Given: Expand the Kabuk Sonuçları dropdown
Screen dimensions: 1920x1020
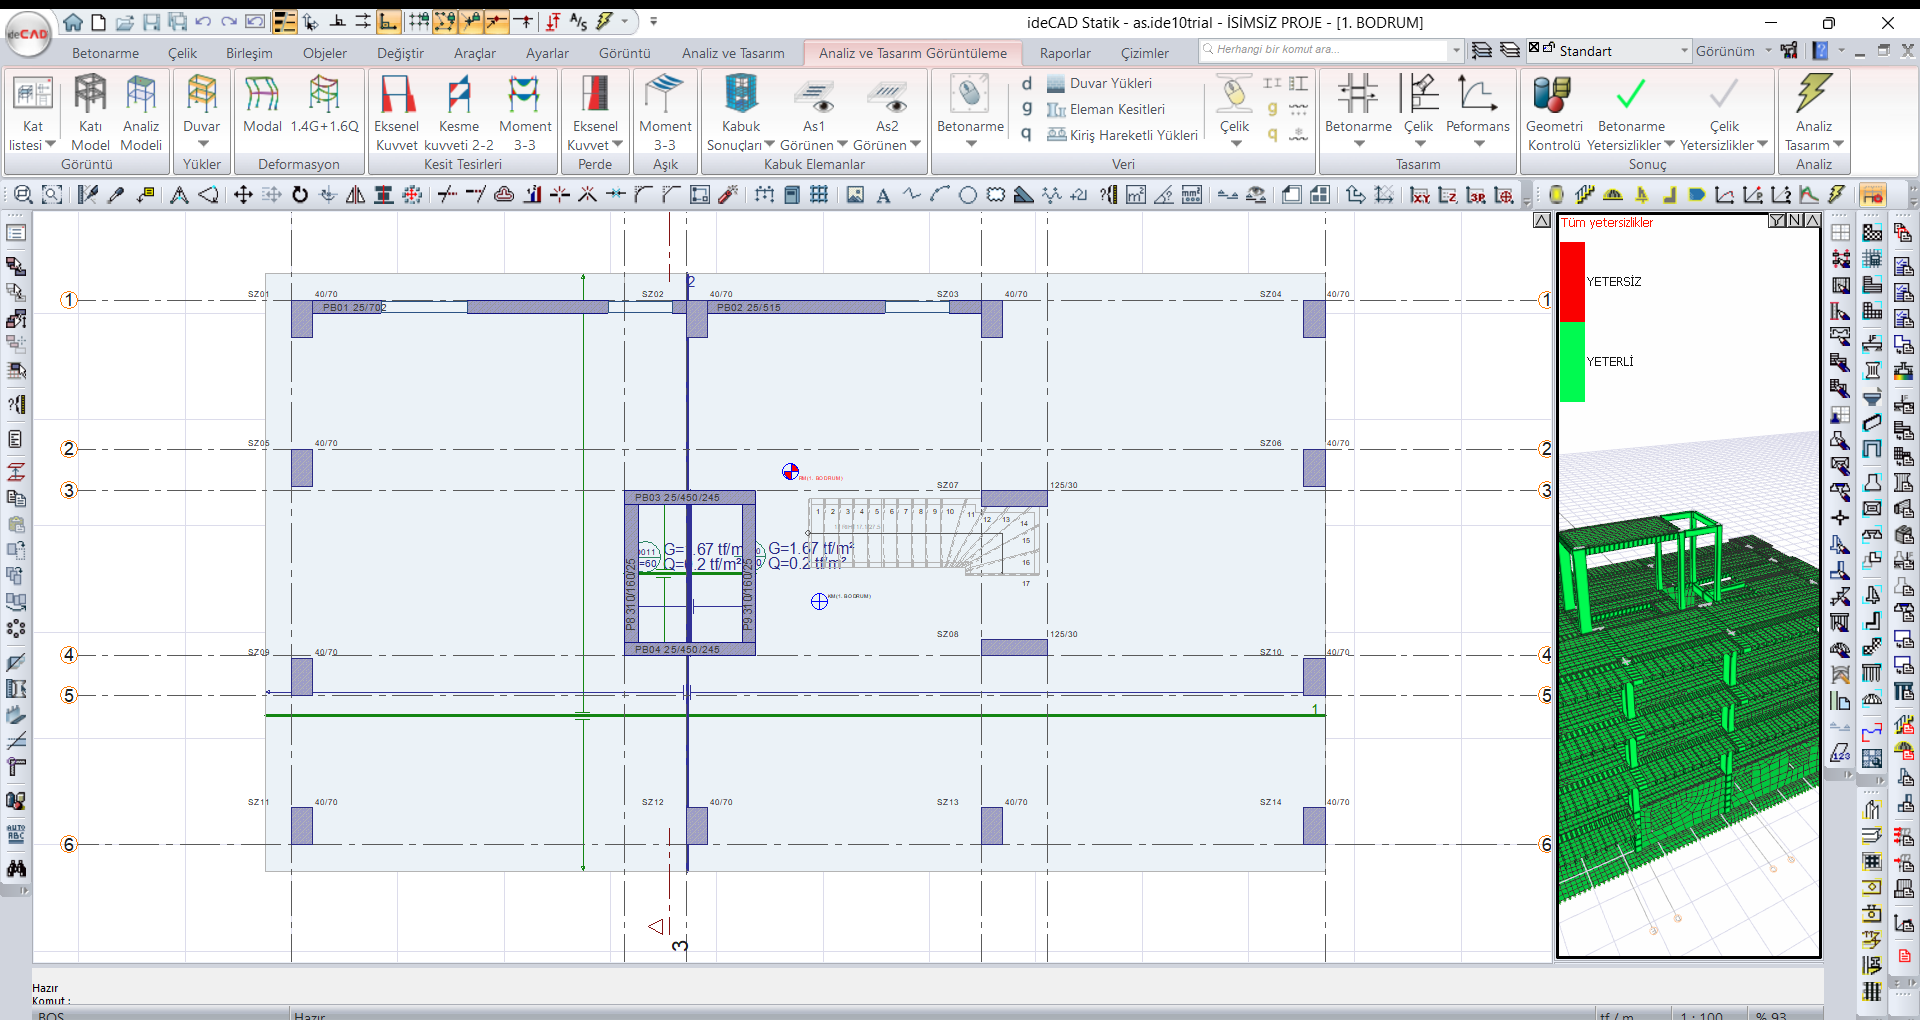Looking at the screenshot, I should click(x=769, y=145).
